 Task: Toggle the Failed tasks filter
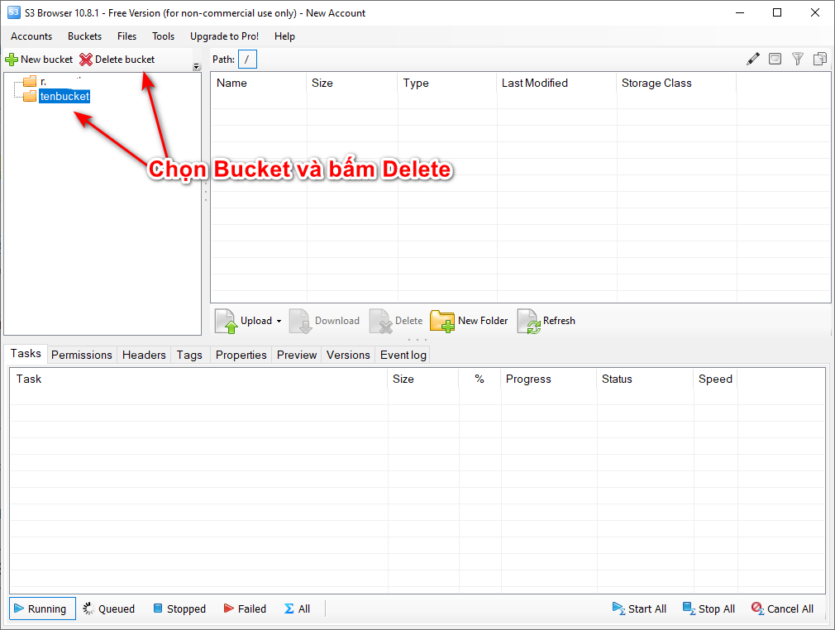coord(245,609)
